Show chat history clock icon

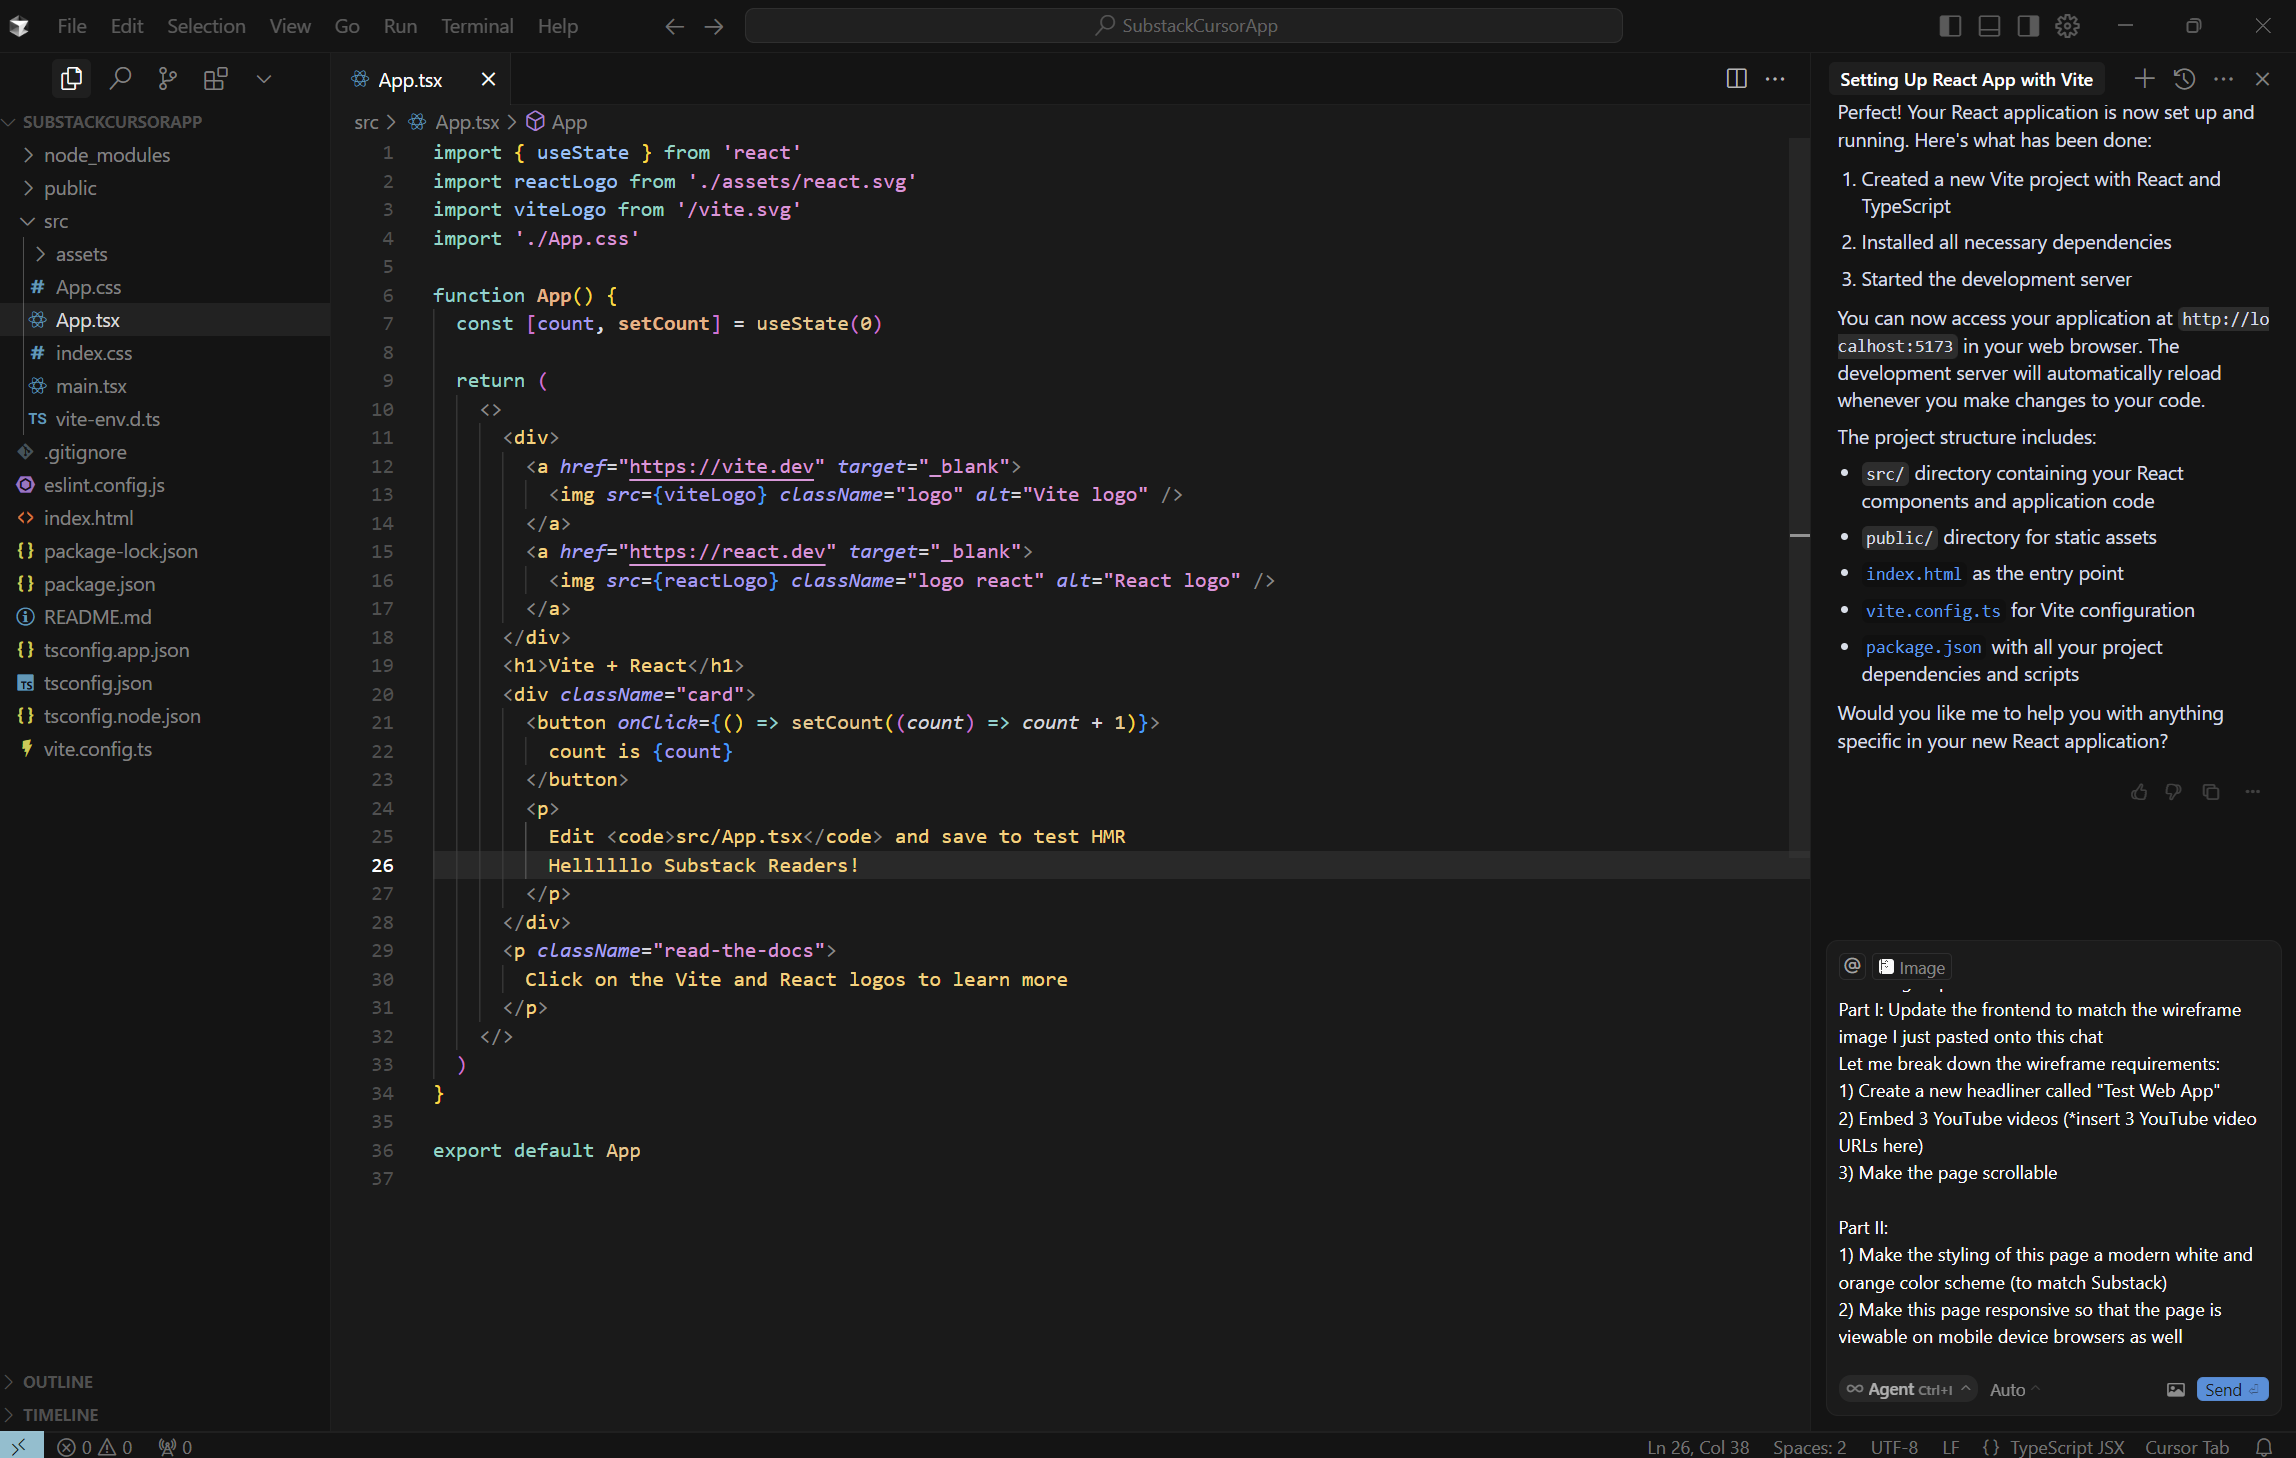[x=2184, y=79]
